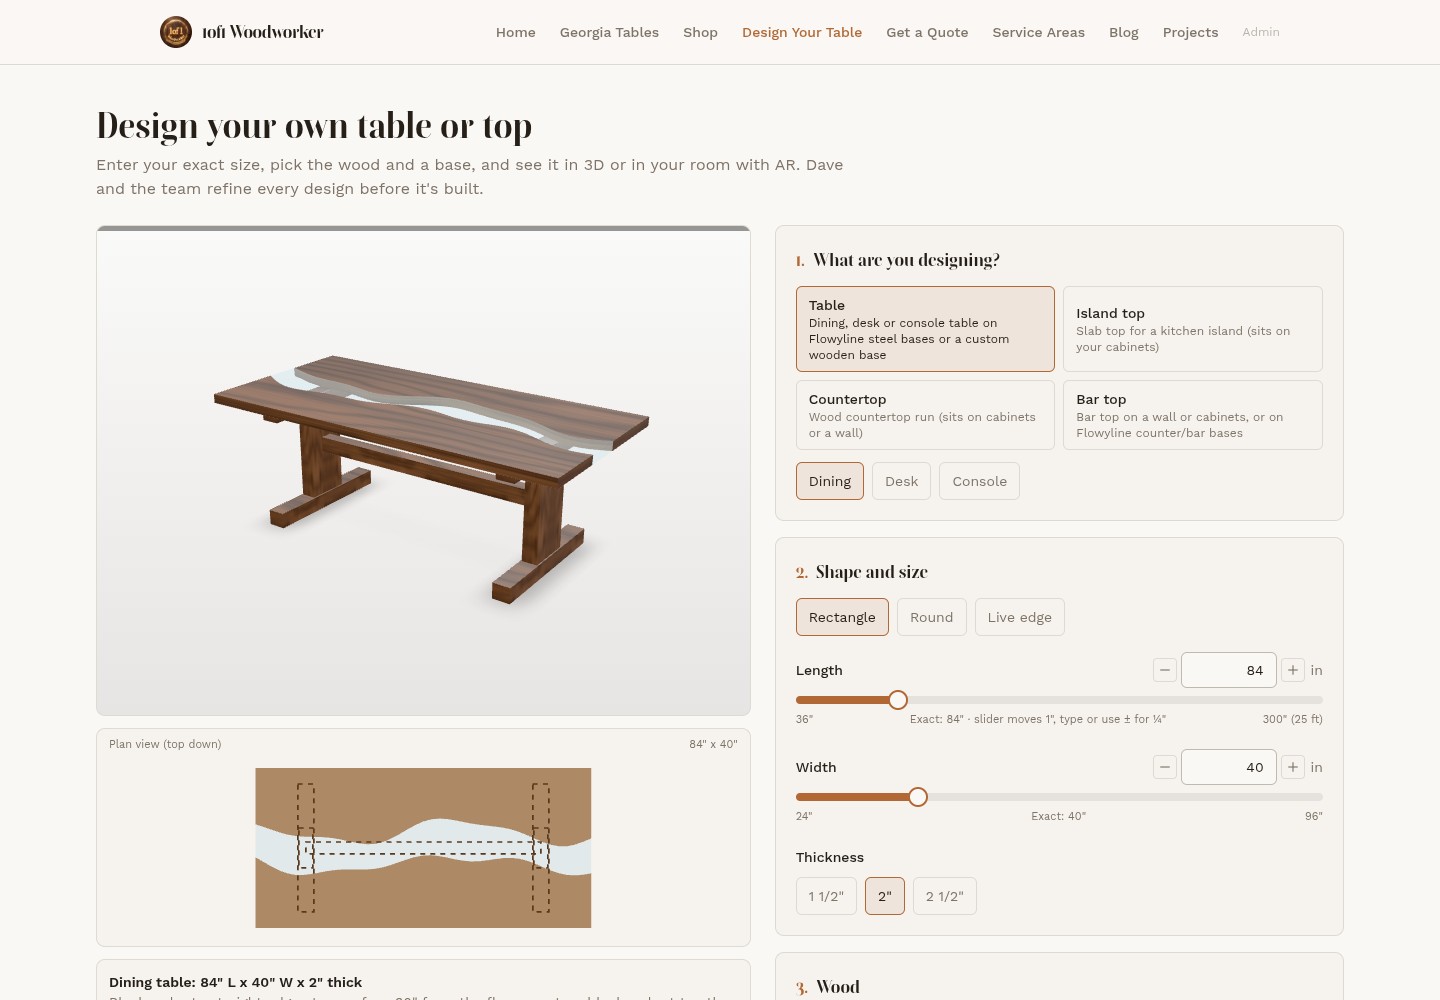Decrease length with the minus button

[x=1165, y=670]
